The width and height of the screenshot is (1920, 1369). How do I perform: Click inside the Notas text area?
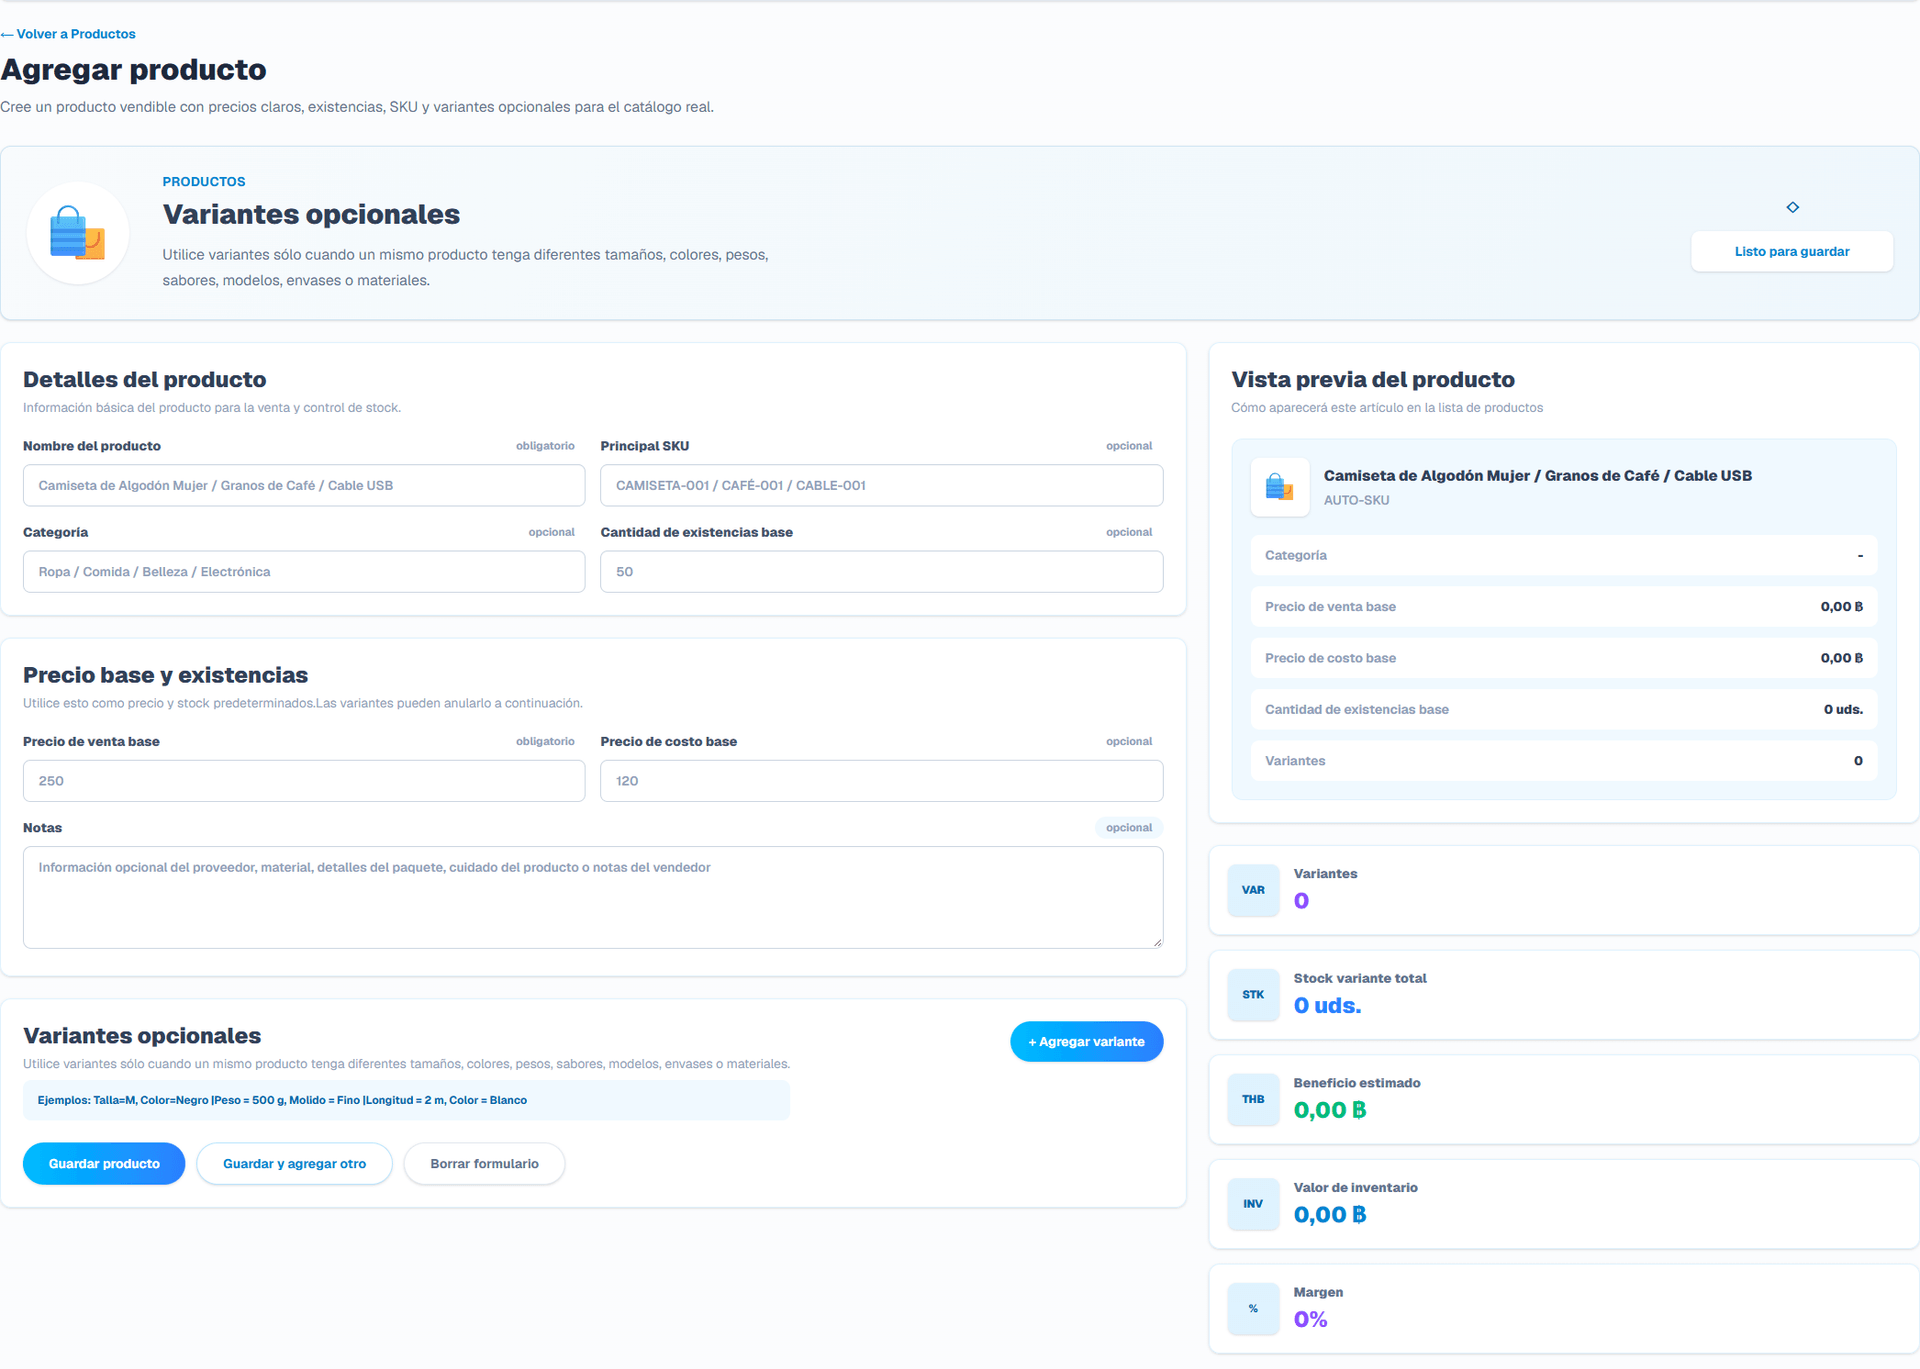(593, 898)
